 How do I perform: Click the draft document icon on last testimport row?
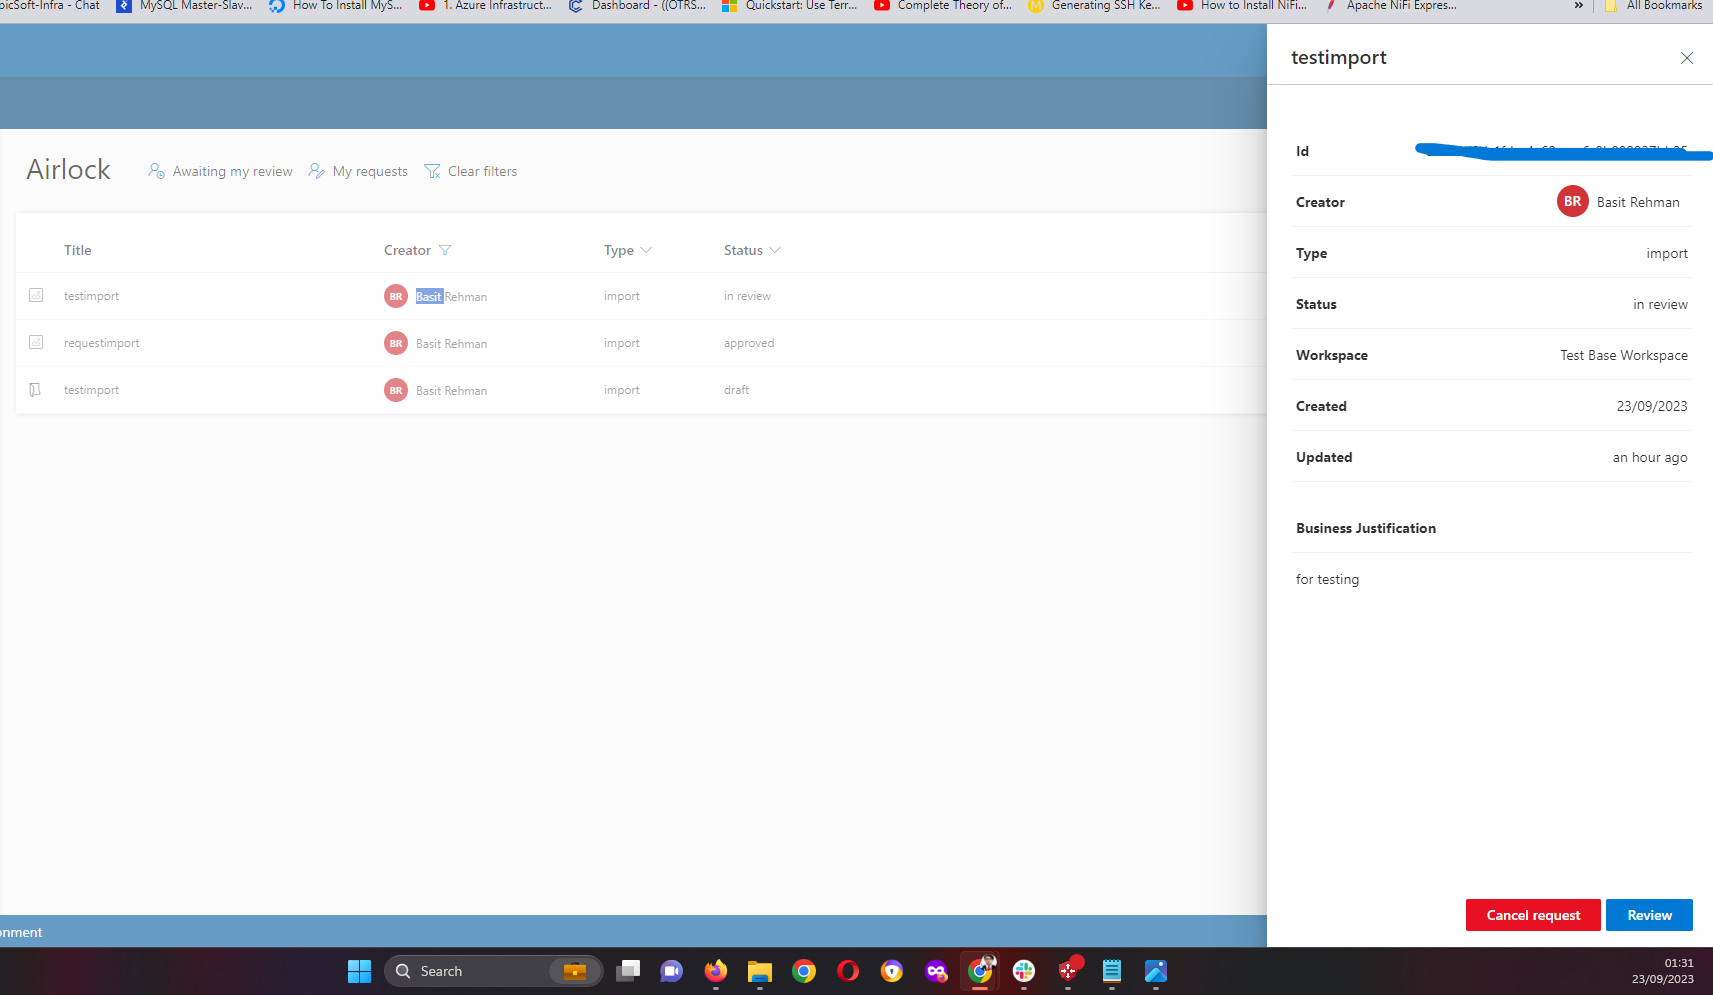(36, 389)
